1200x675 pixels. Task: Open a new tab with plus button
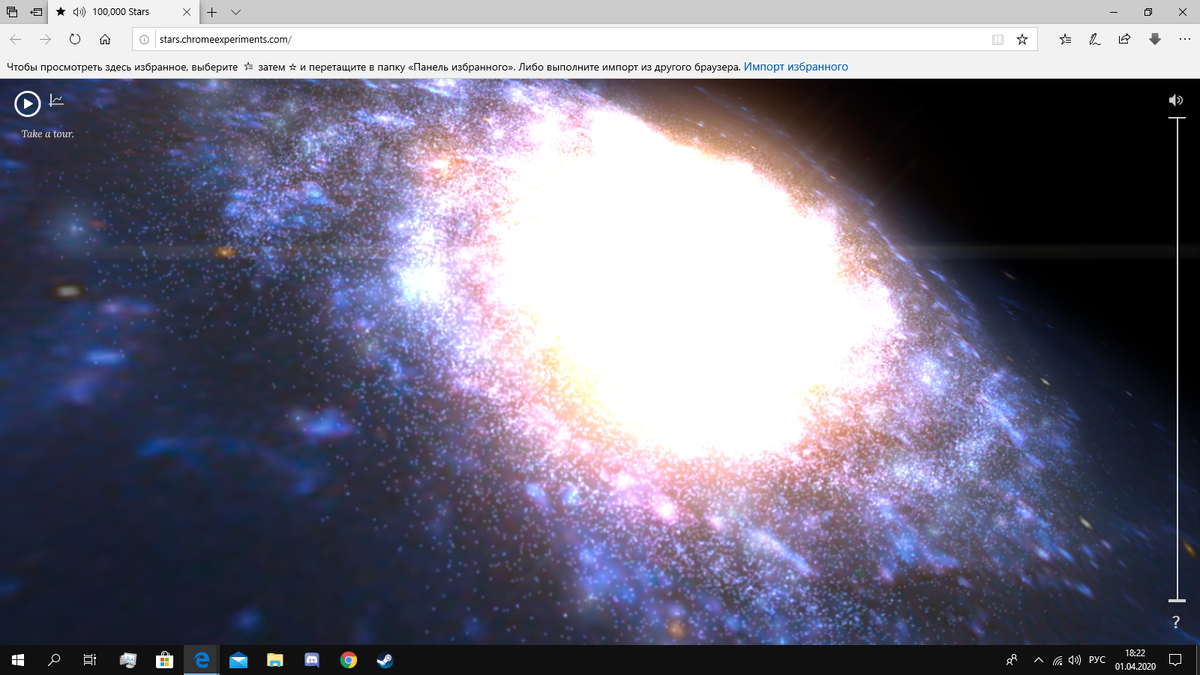click(x=212, y=12)
